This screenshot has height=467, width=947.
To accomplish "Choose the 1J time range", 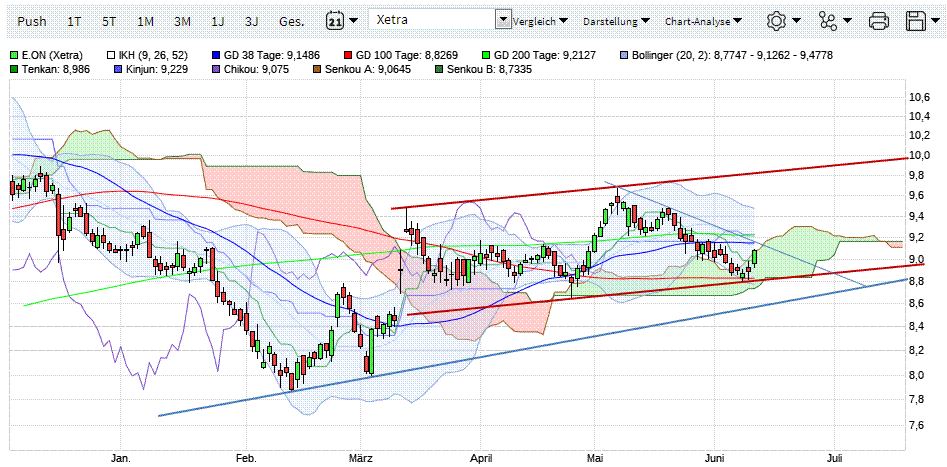I will click(x=218, y=21).
